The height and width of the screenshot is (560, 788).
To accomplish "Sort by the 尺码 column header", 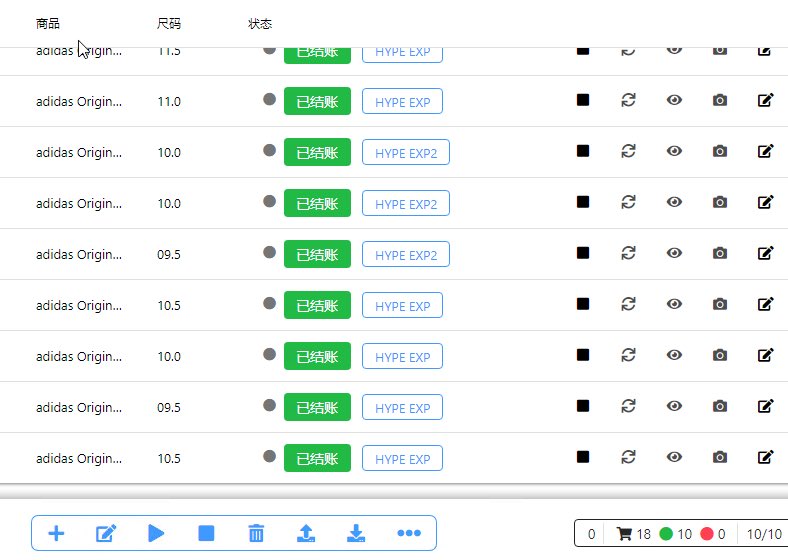I will (169, 24).
